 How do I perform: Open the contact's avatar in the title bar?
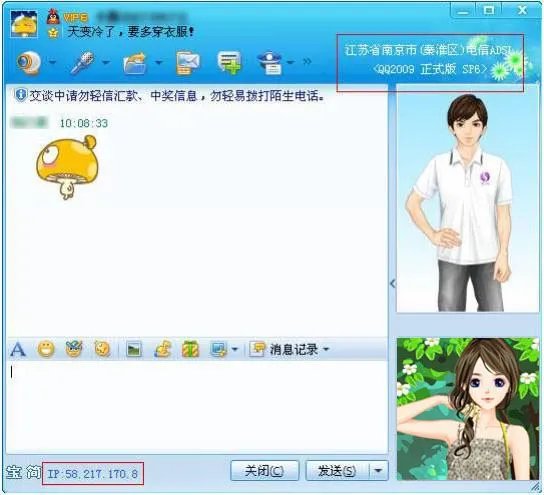coord(24,24)
